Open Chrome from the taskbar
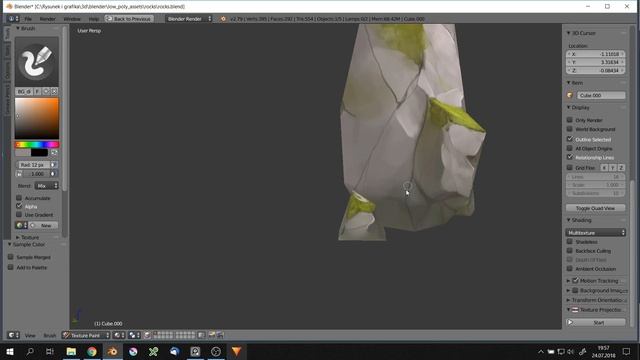 coord(92,351)
